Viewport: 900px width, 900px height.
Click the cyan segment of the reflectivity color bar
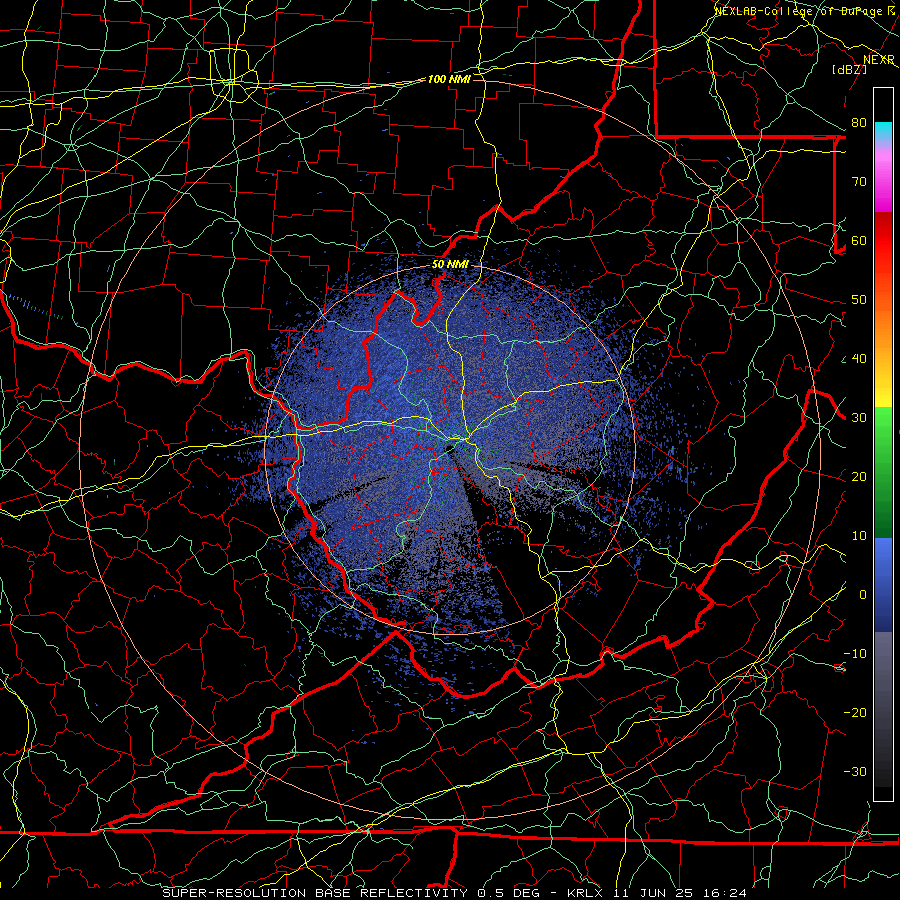point(883,132)
